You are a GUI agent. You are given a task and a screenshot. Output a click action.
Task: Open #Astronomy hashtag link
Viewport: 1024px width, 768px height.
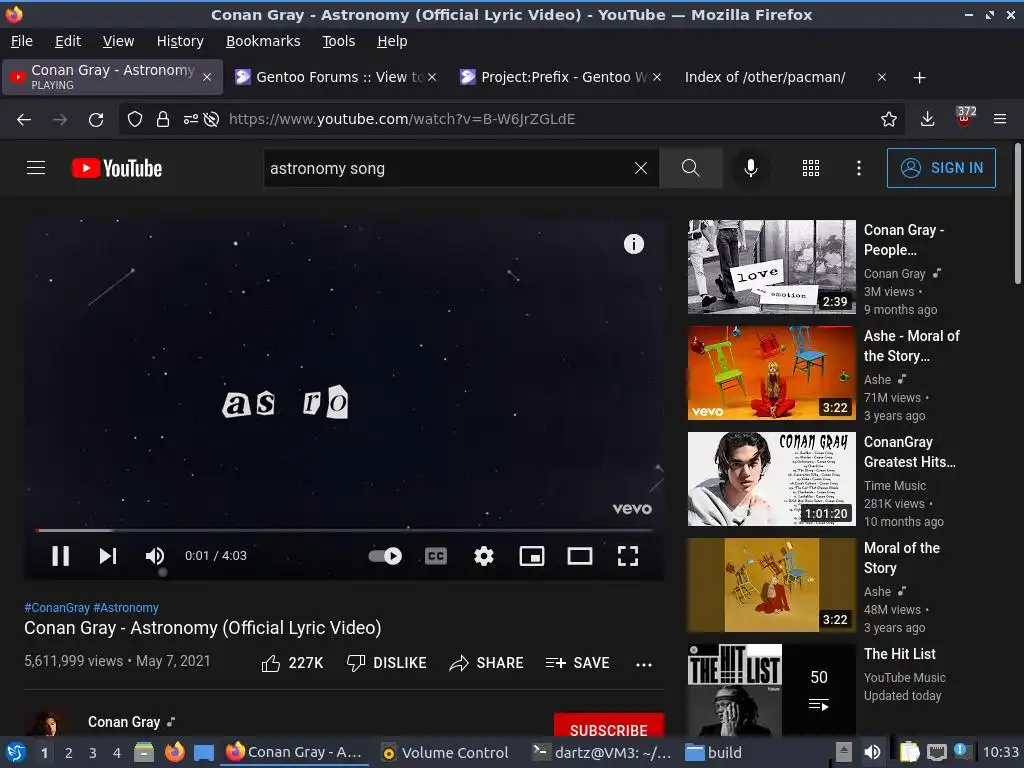126,607
